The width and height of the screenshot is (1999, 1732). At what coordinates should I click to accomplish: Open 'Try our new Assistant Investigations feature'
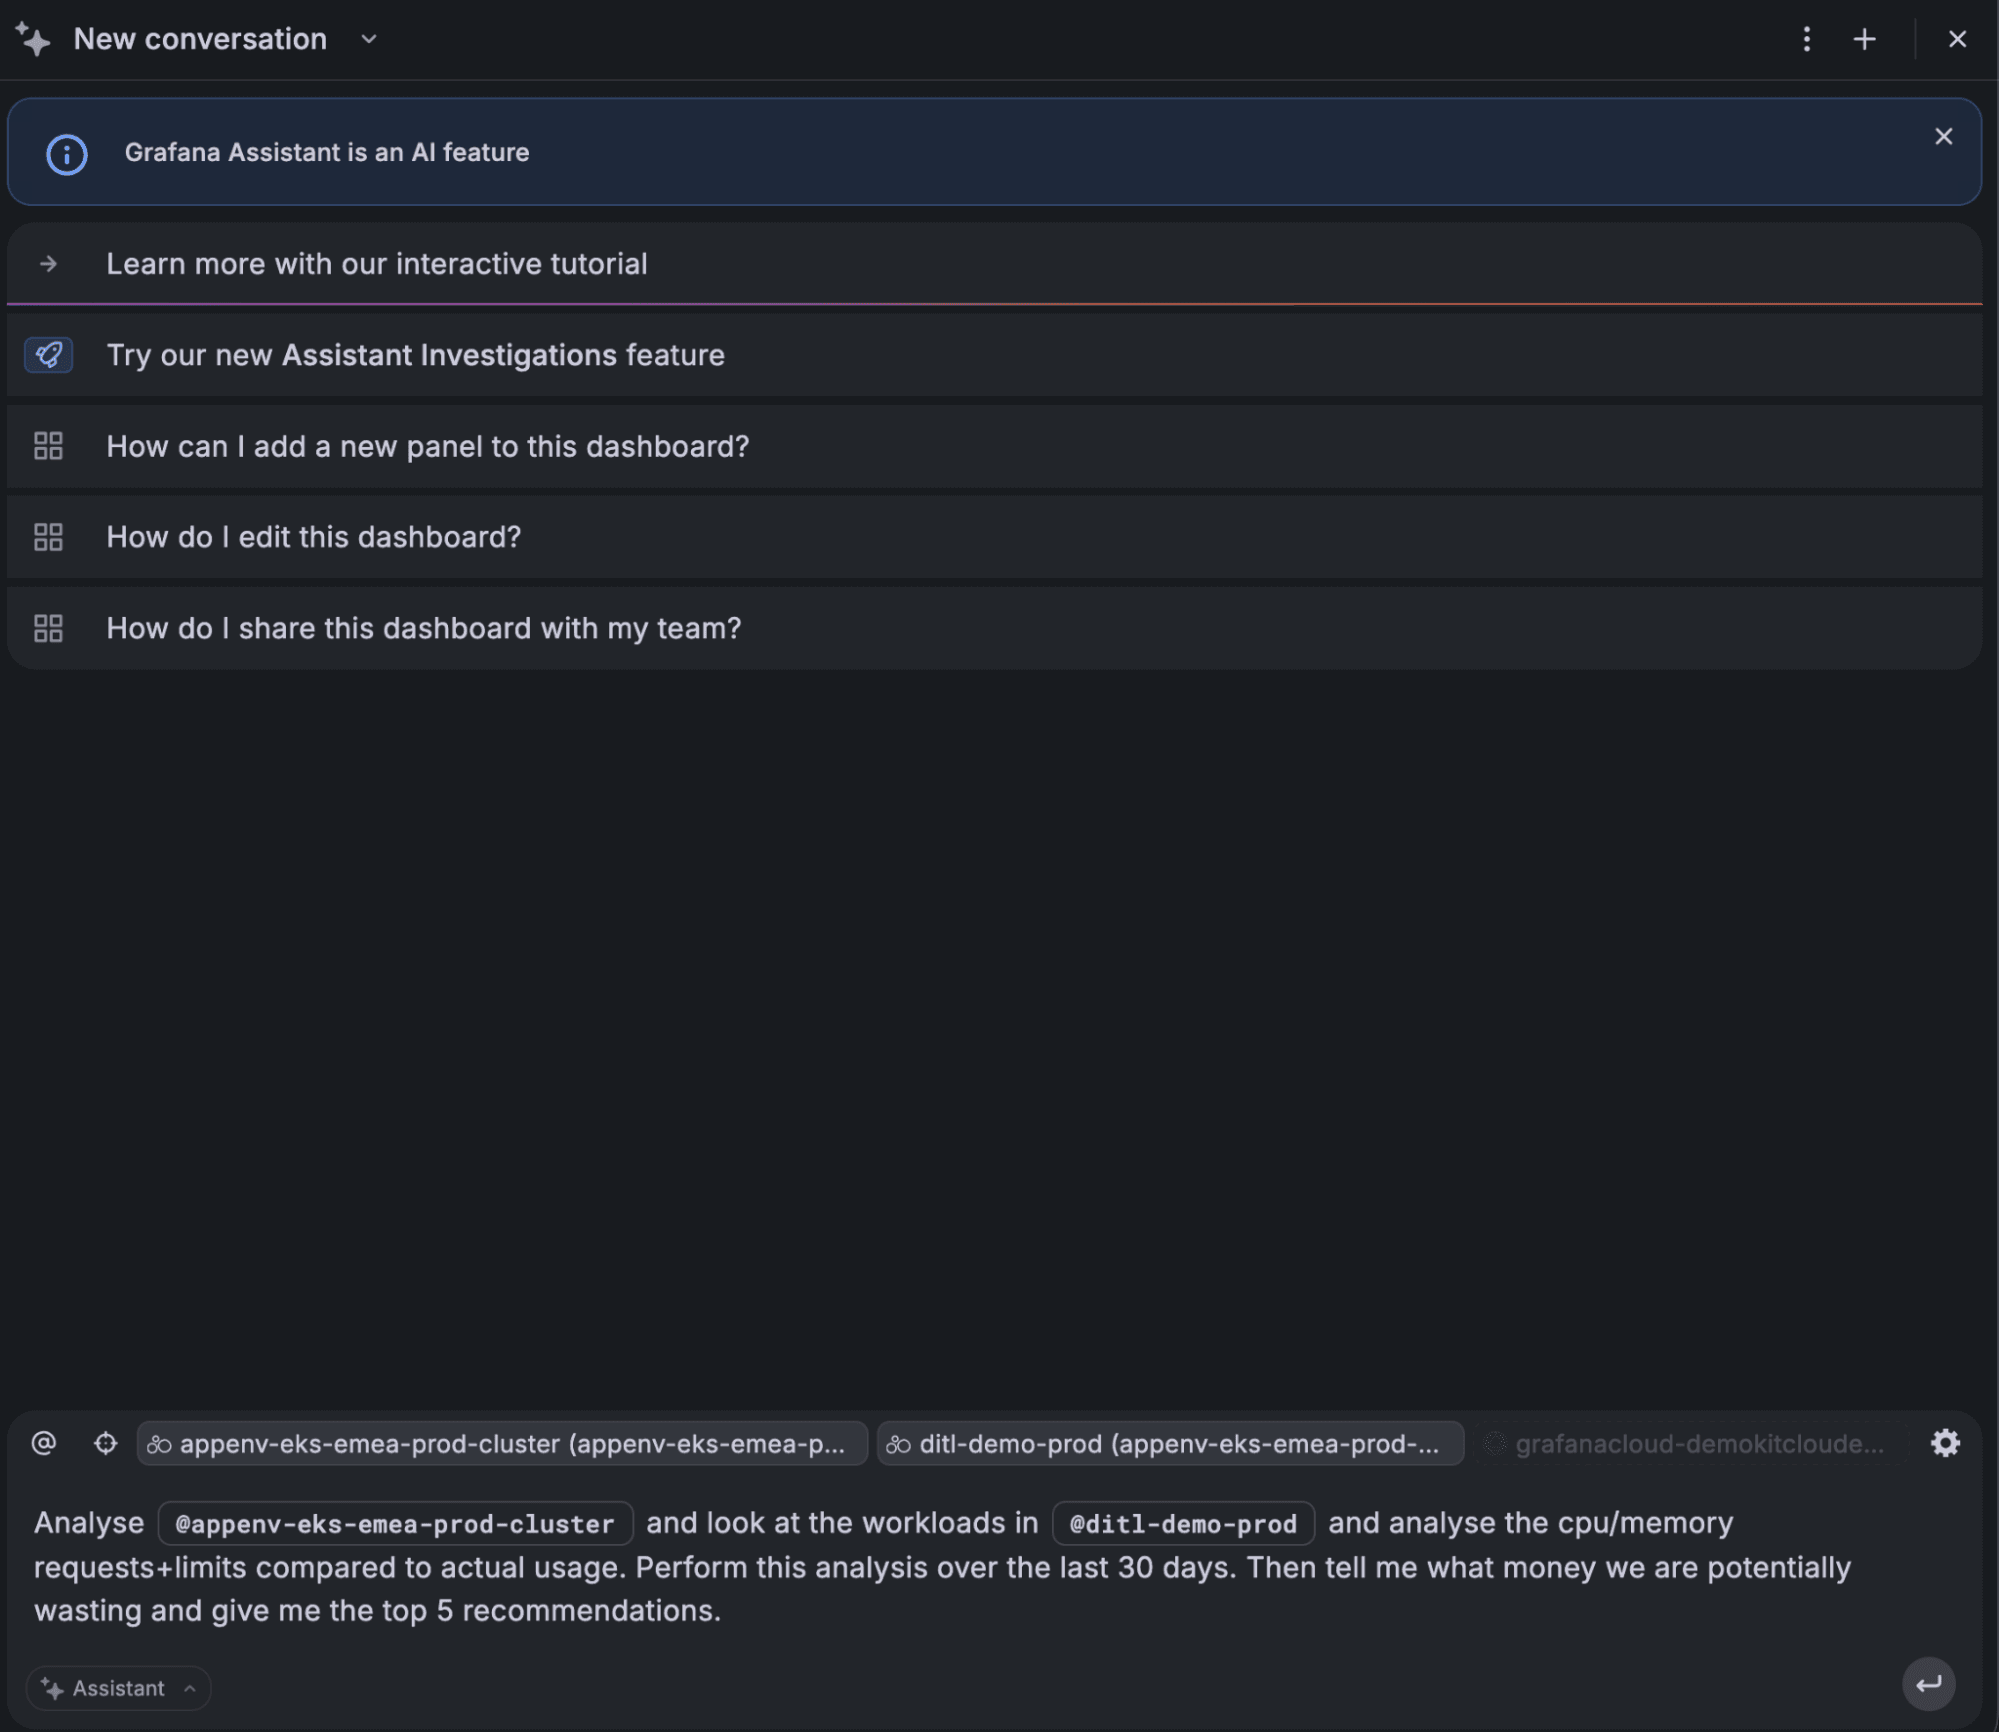tap(415, 355)
